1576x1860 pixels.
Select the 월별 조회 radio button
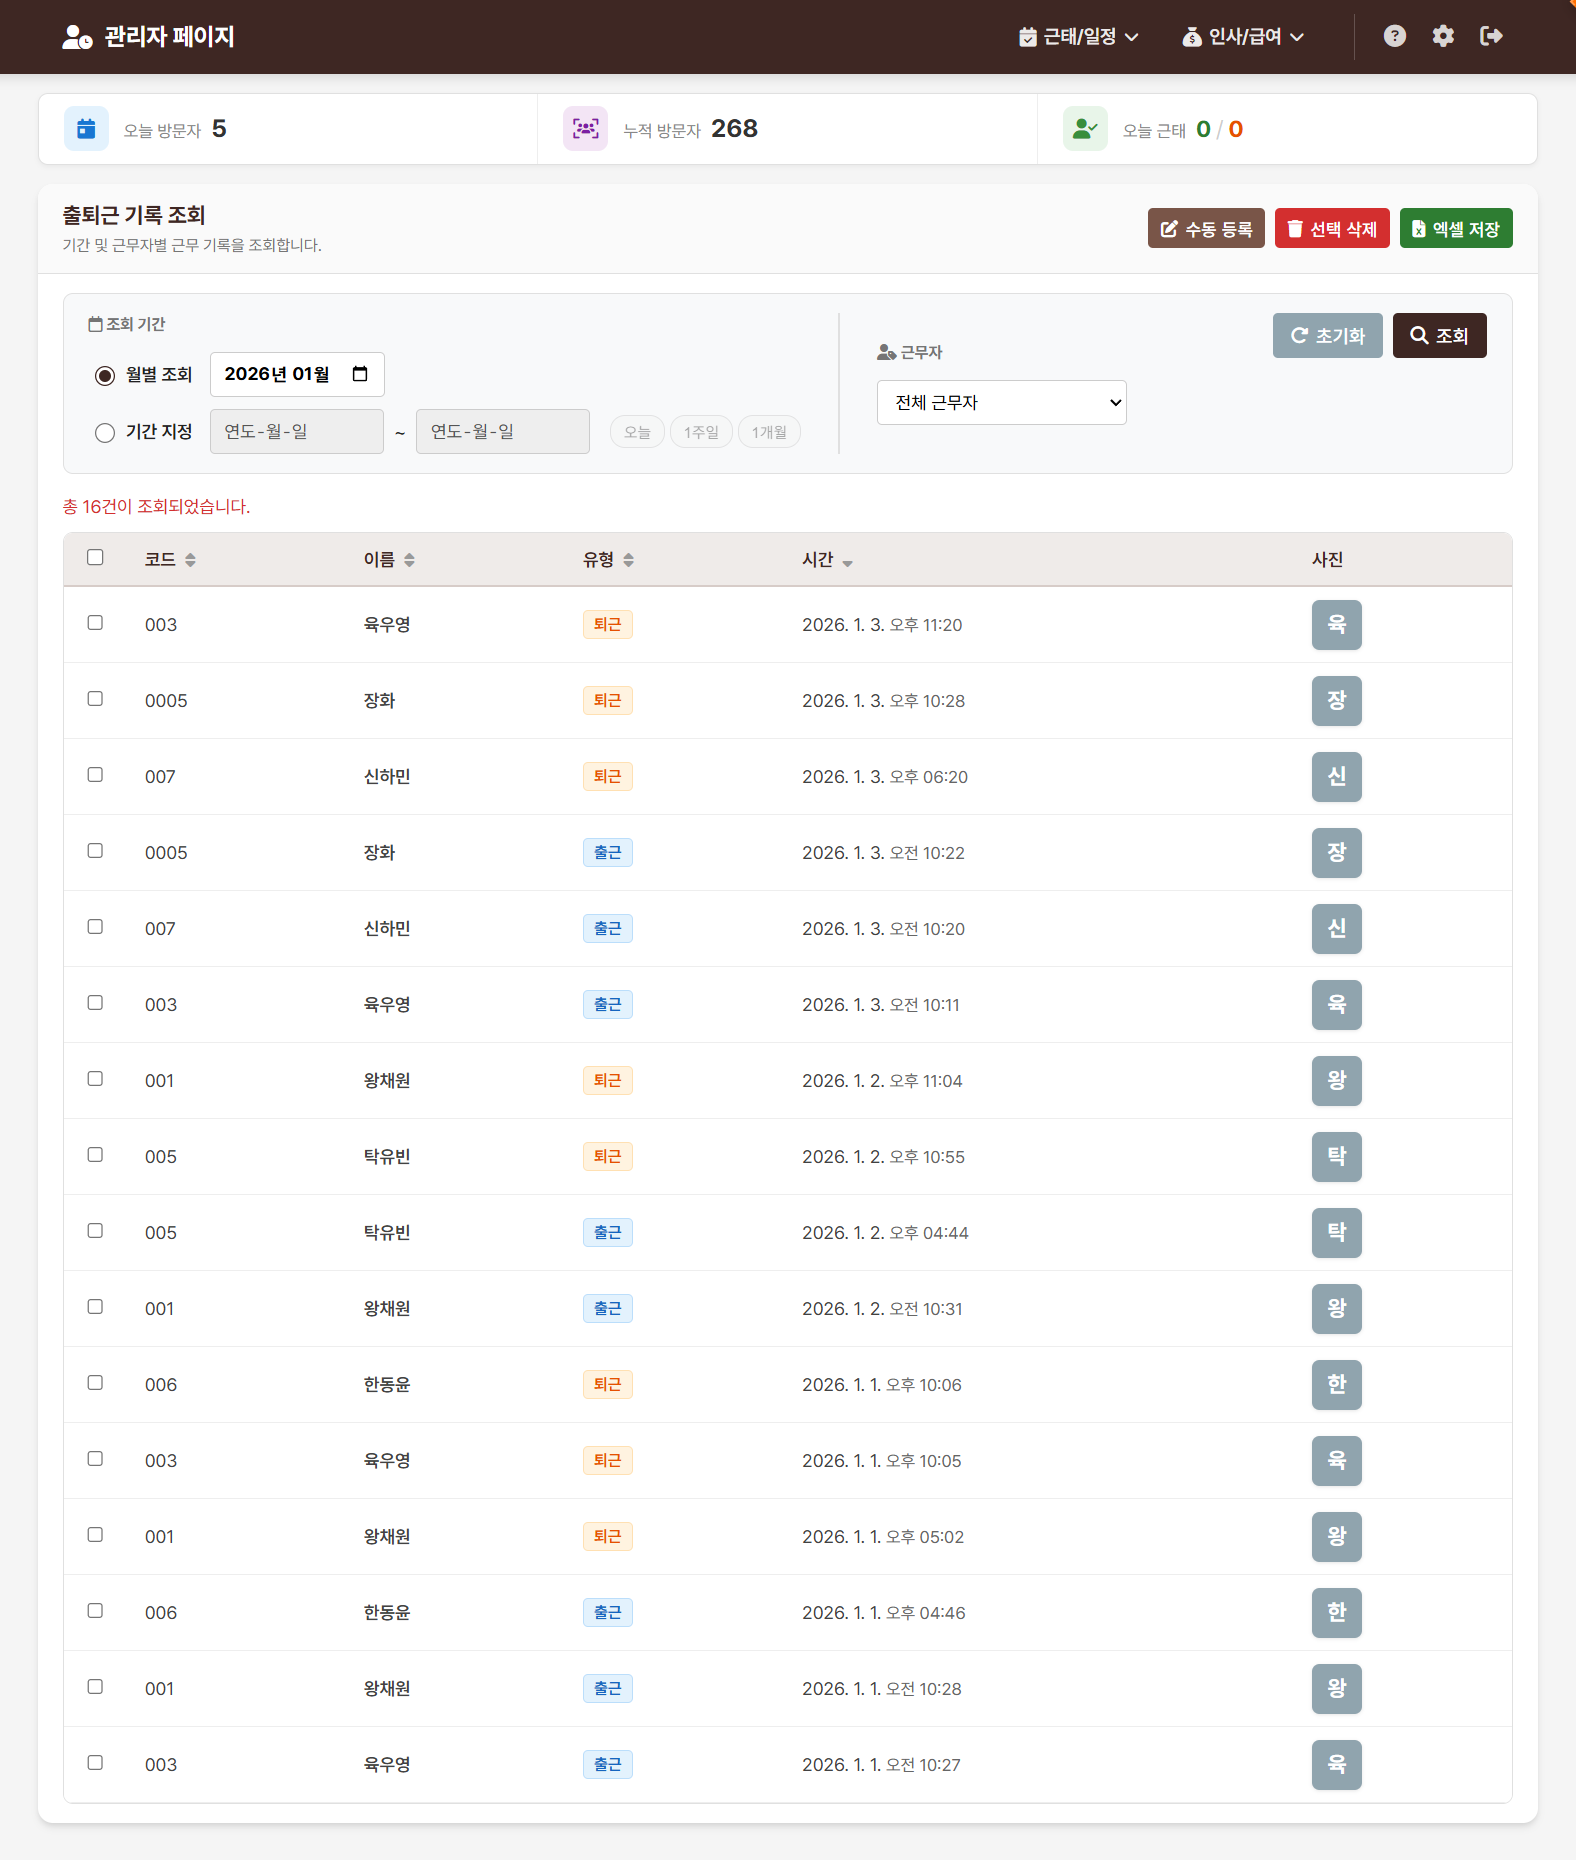pos(105,376)
